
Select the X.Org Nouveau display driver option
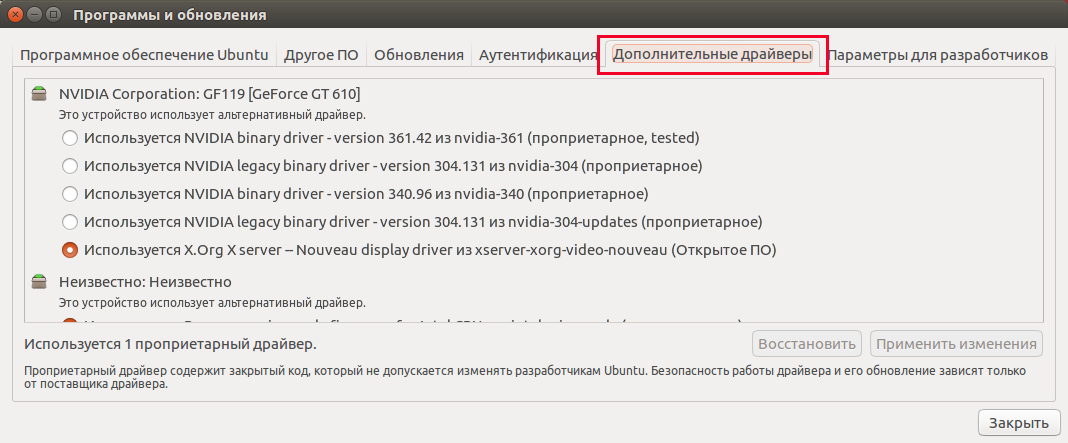(70, 249)
